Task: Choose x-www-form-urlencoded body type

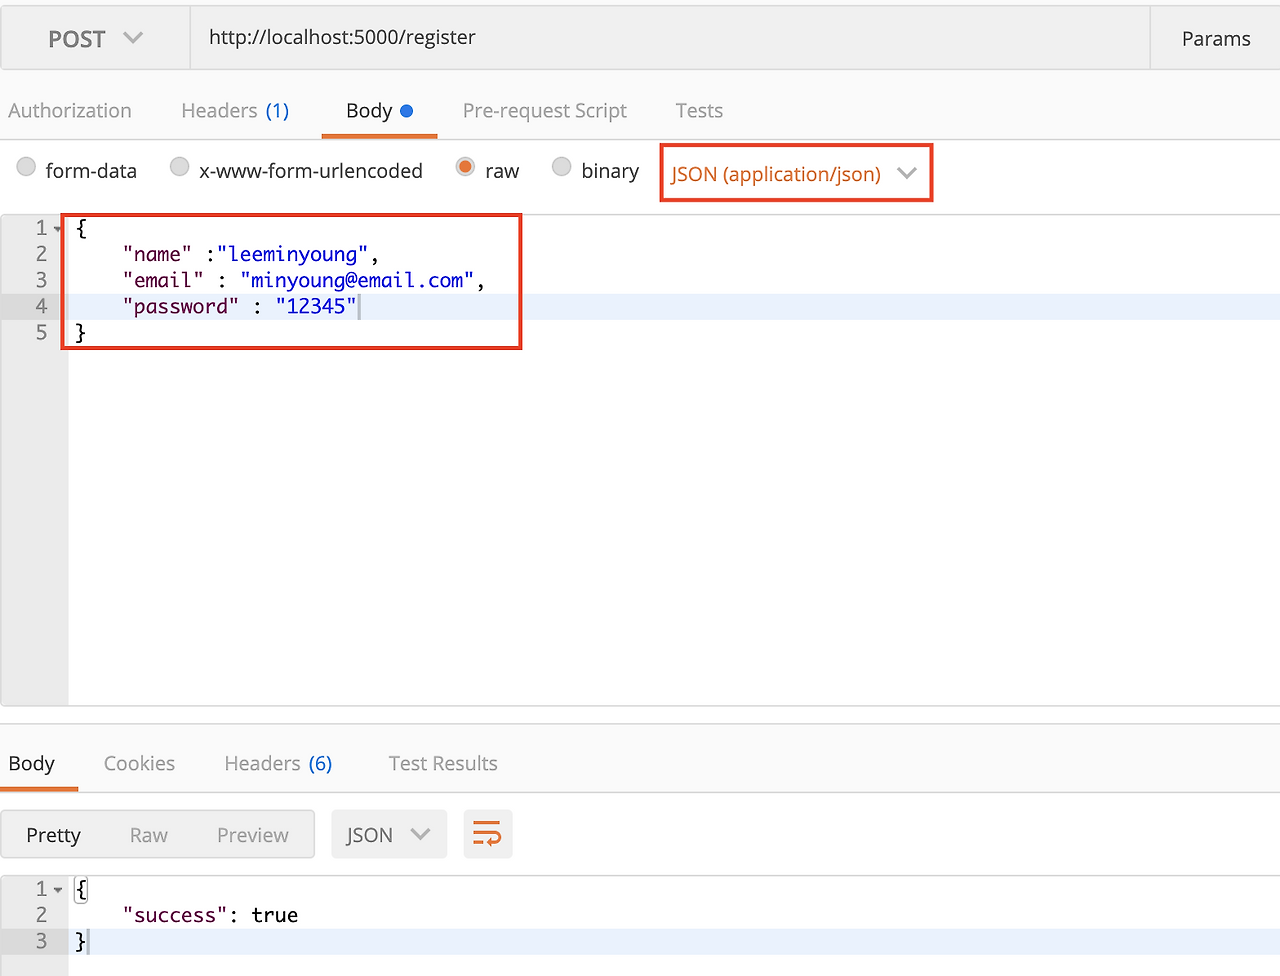Action: point(179,168)
